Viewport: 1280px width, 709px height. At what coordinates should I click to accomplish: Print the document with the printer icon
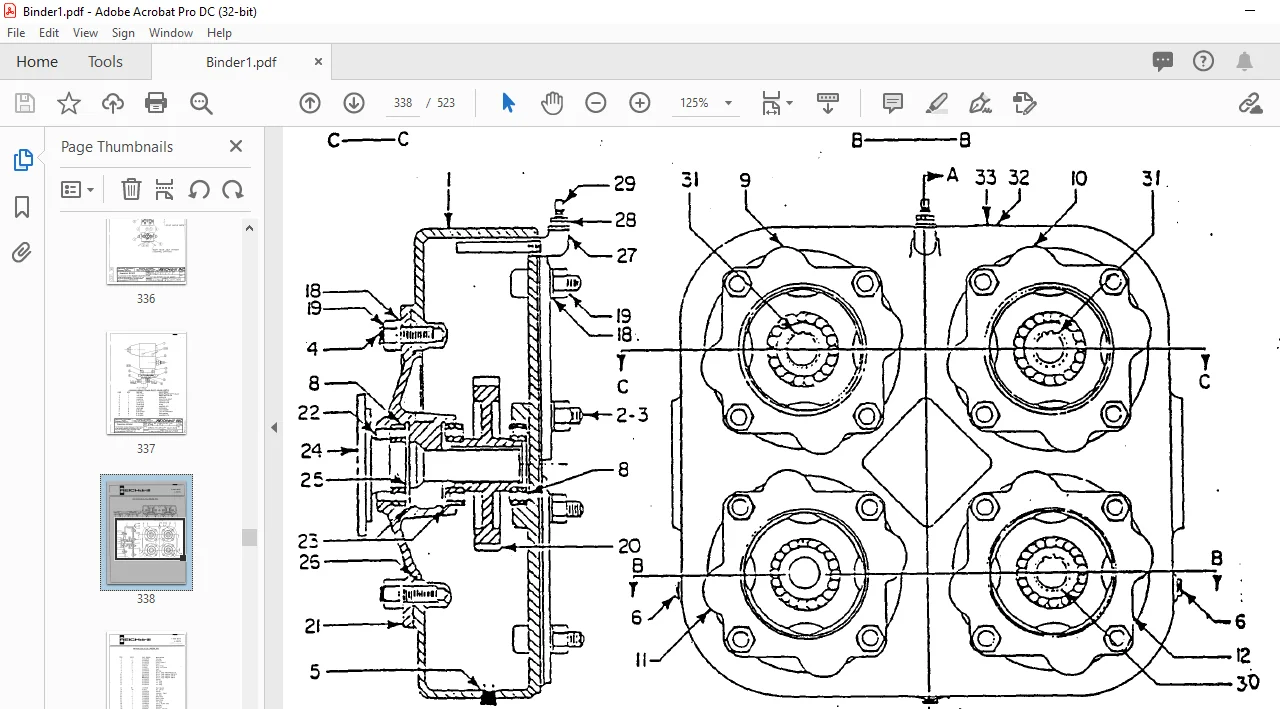[x=156, y=103]
